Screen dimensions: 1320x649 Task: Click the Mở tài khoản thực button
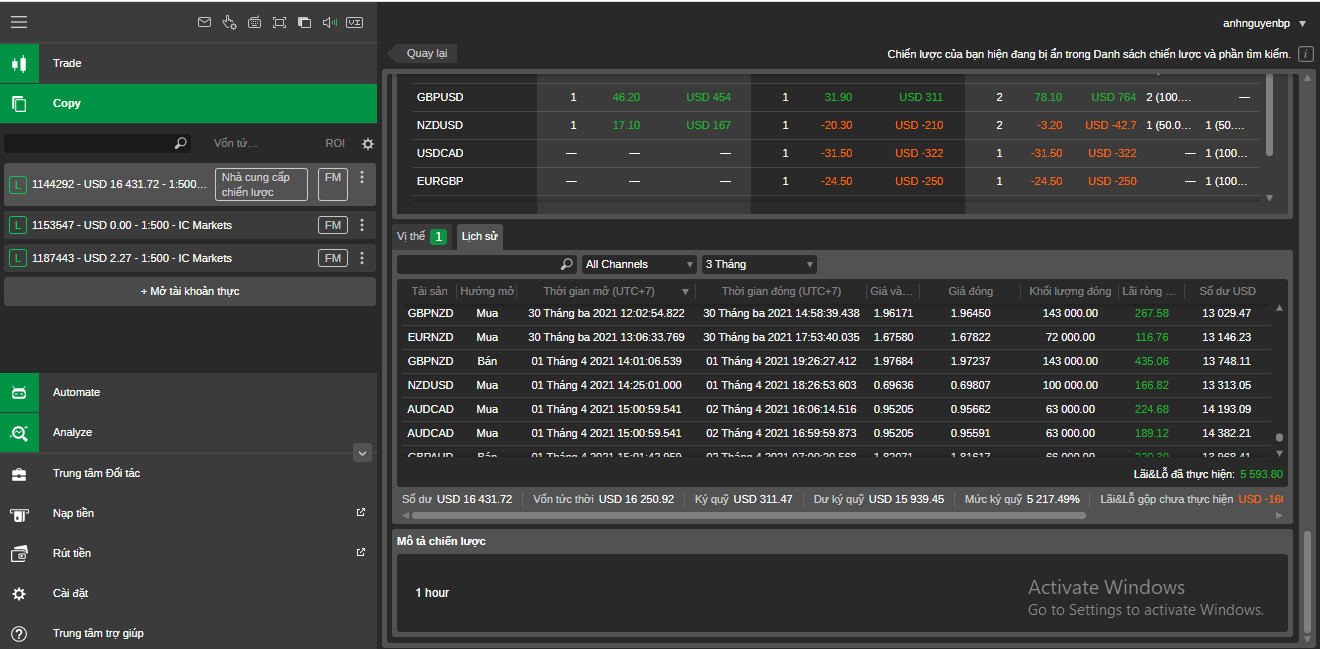point(189,291)
